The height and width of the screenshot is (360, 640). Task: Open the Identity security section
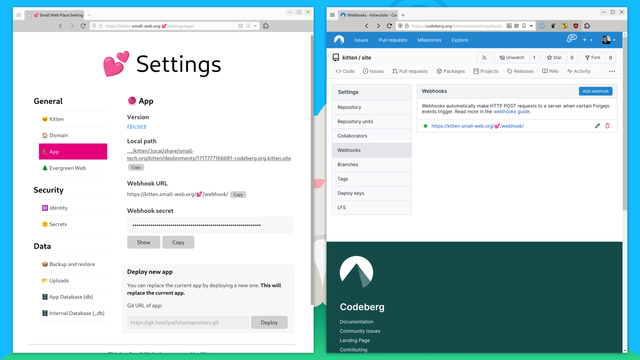coord(73,208)
